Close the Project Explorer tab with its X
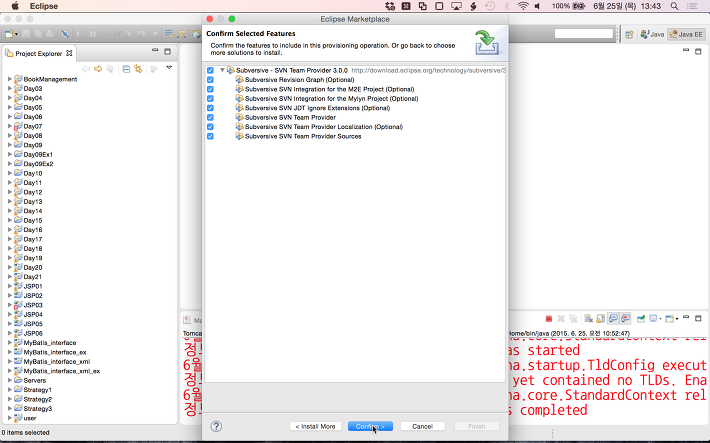 pos(69,53)
